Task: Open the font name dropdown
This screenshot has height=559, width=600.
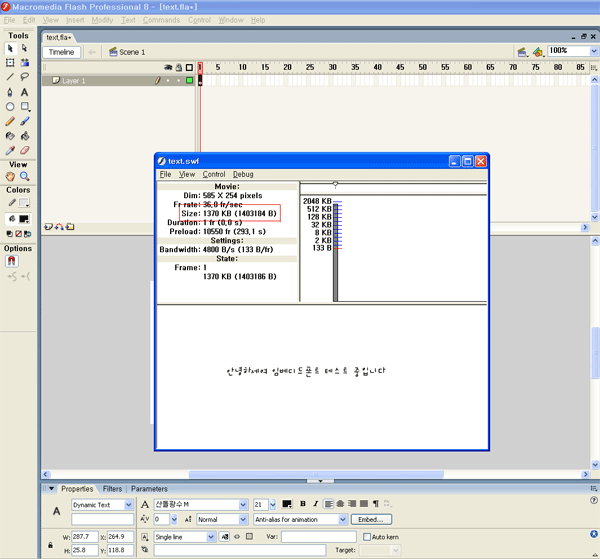Action: pyautogui.click(x=243, y=505)
